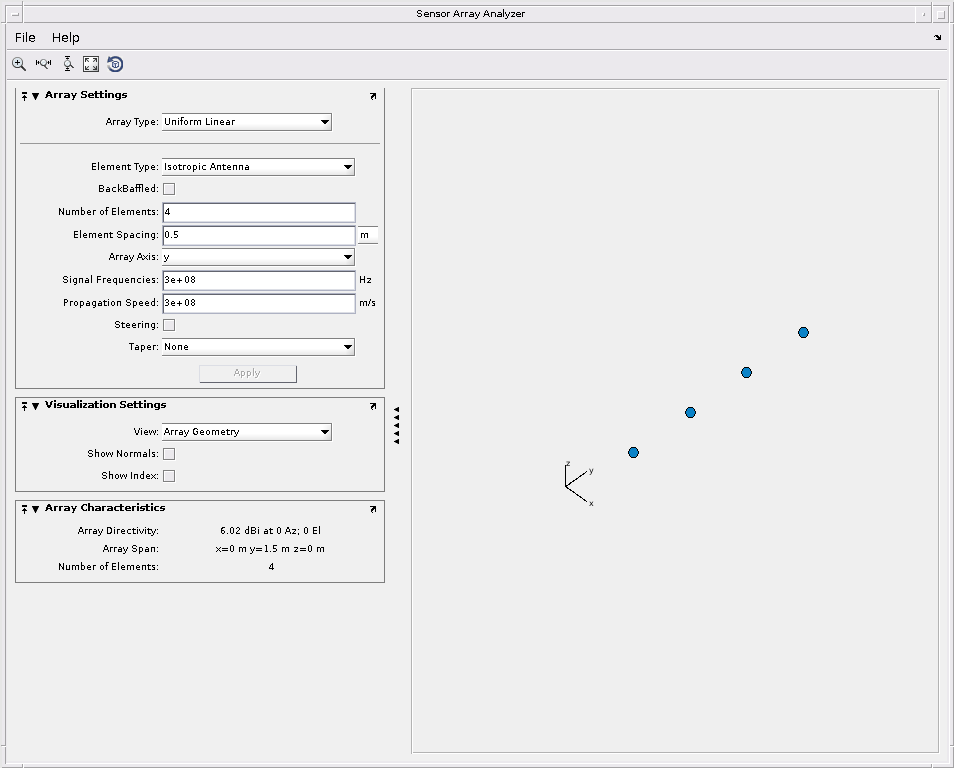Viewport: 954px width, 768px height.
Task: Click Array Settings pin-to-top icon
Action: point(24,96)
